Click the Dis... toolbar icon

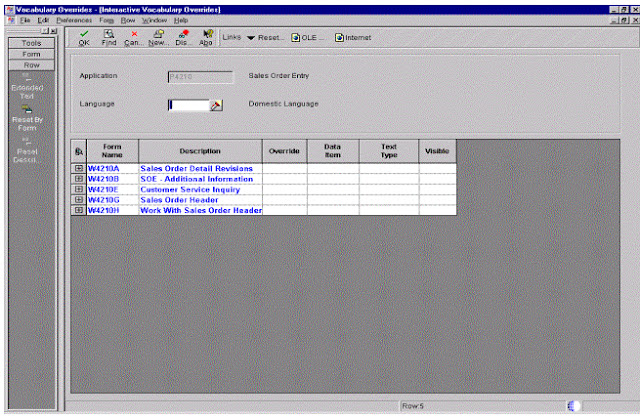183,38
